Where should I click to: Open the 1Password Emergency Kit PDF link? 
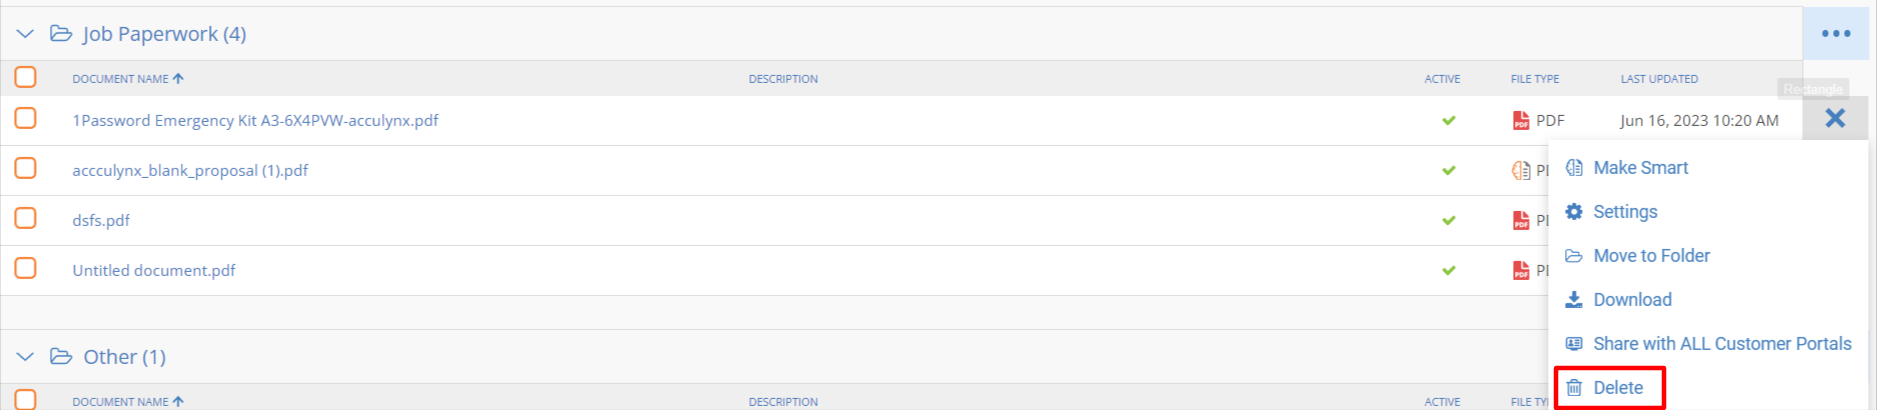tap(255, 120)
